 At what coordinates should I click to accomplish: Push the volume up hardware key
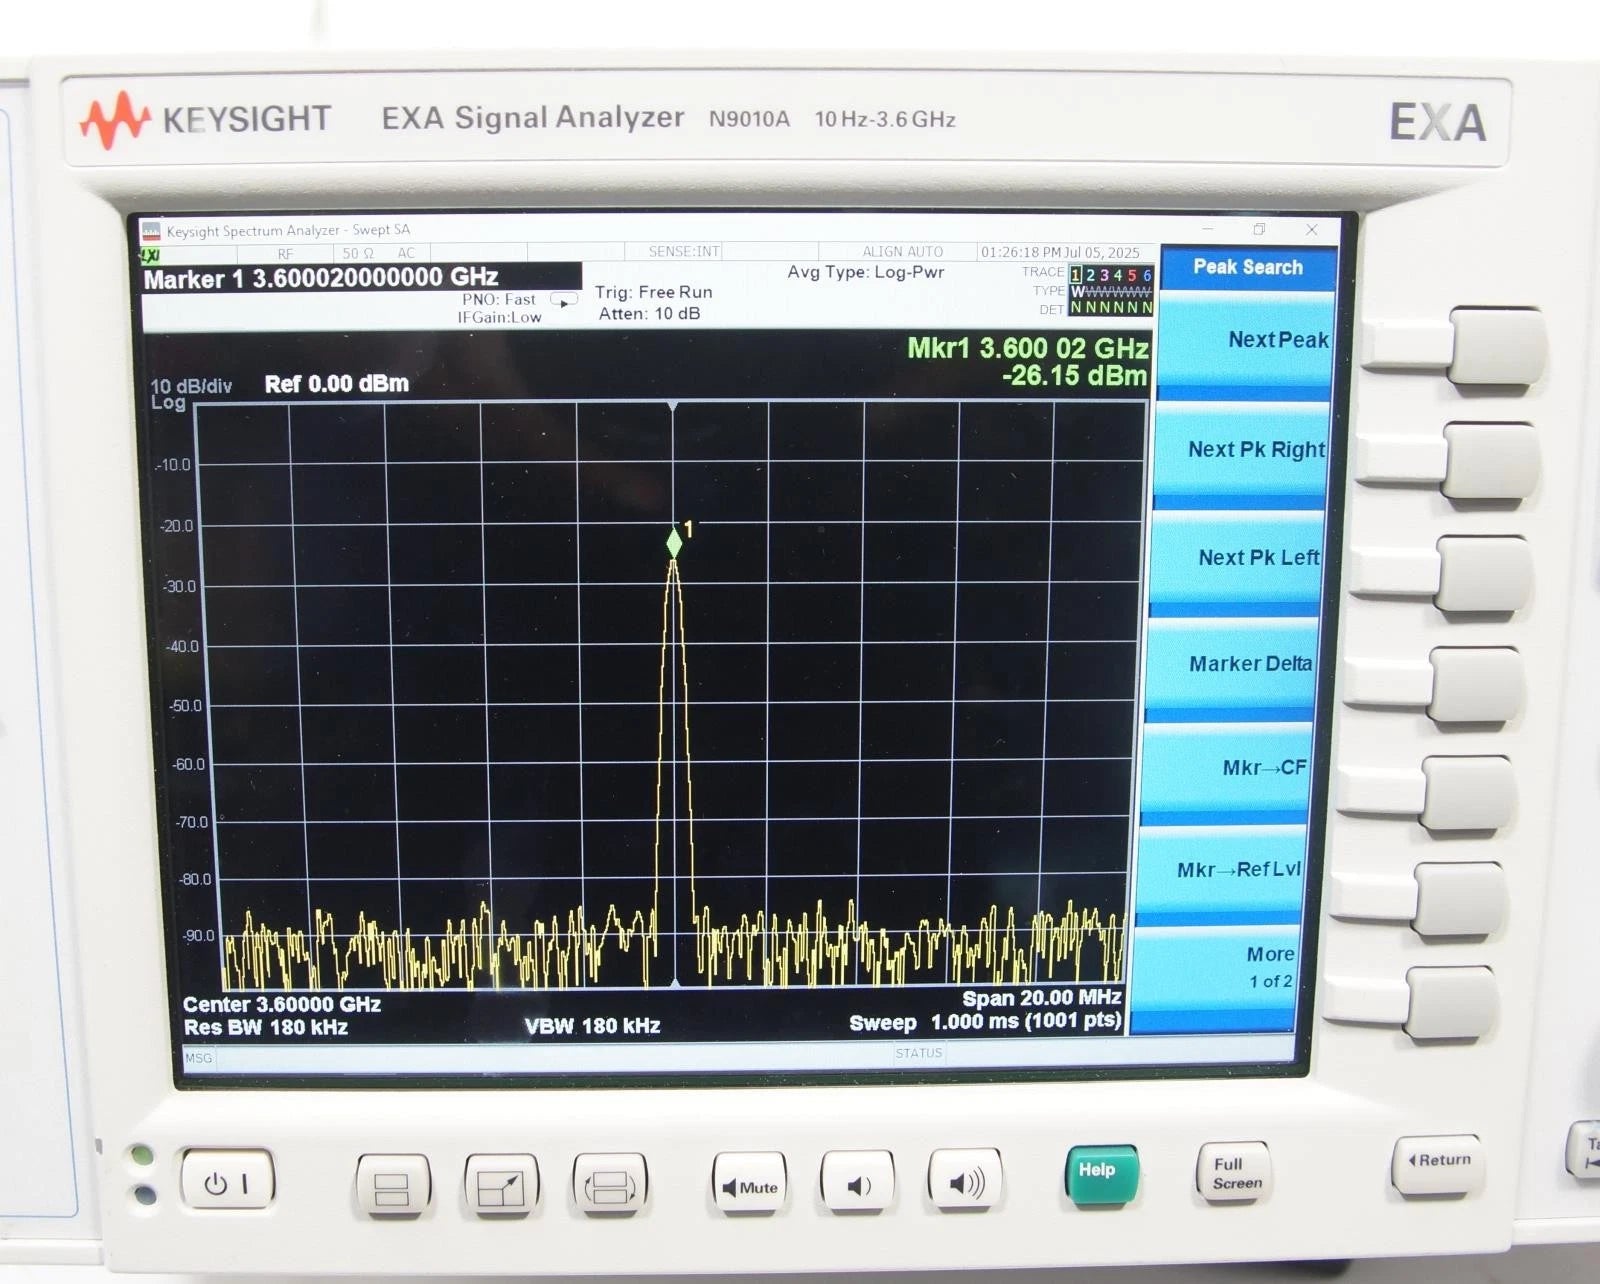(965, 1183)
